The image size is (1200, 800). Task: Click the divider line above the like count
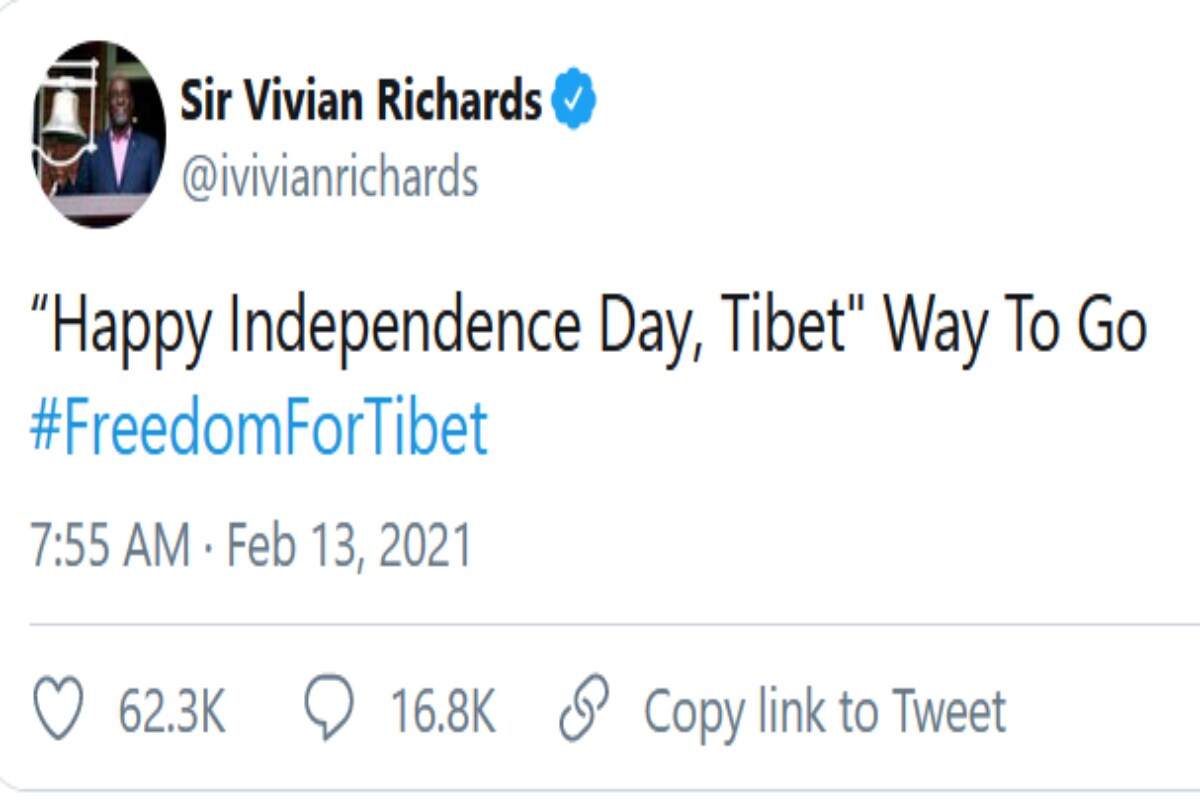point(614,625)
